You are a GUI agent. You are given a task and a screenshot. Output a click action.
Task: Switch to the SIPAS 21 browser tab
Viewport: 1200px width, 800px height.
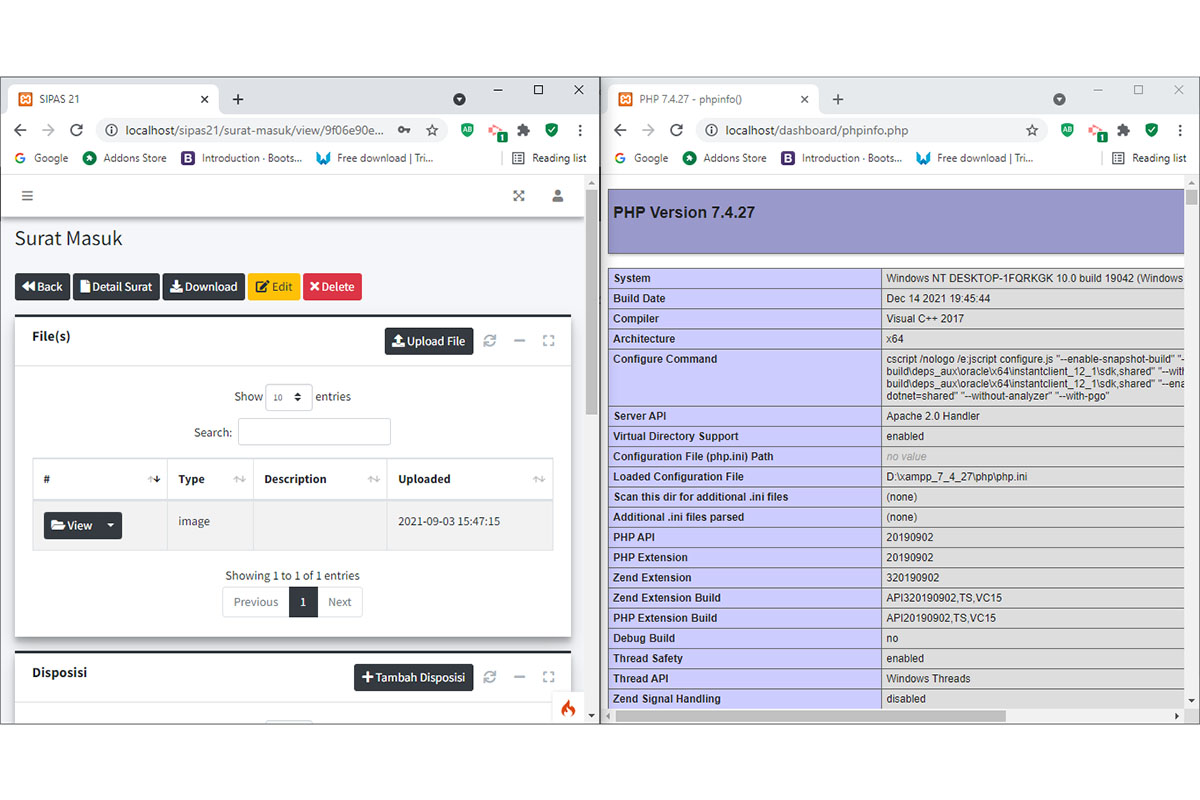tap(110, 99)
